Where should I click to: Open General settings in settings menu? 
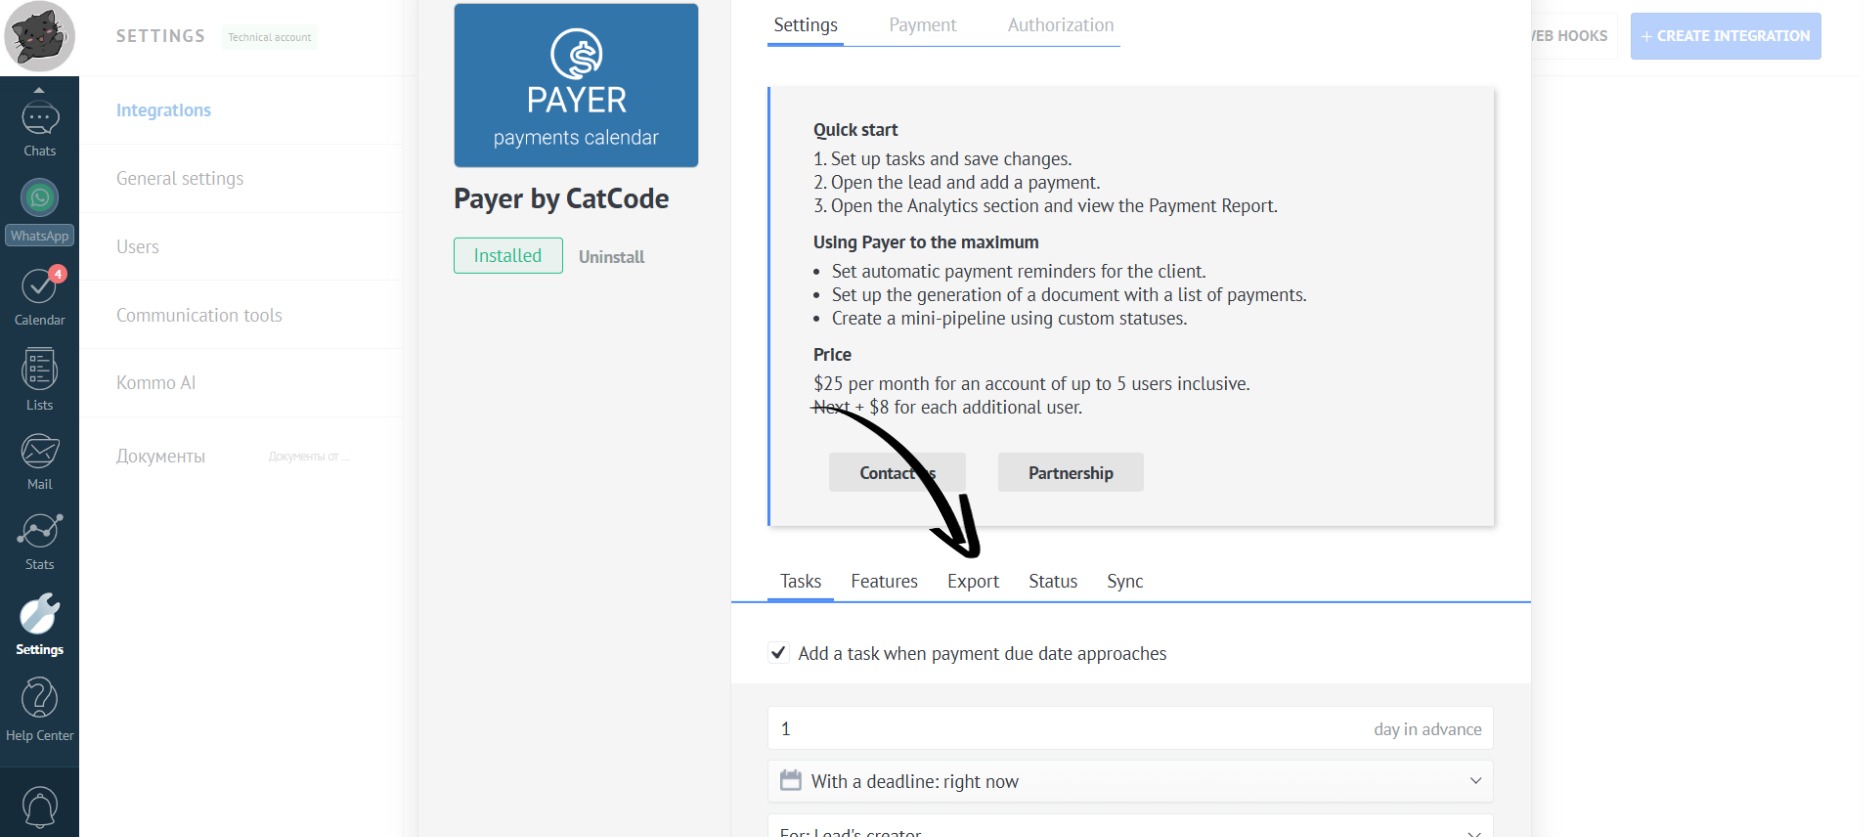tap(180, 179)
